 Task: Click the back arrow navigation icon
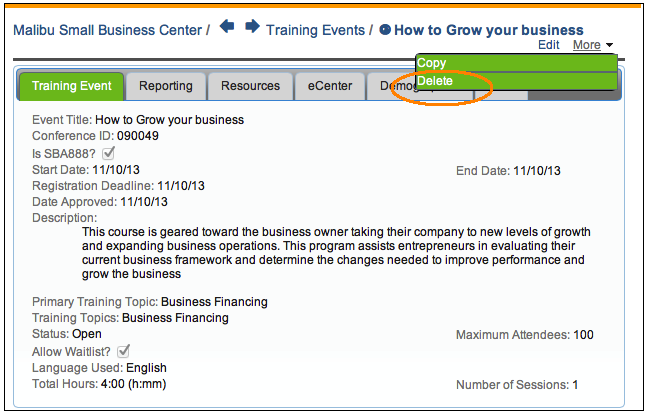pos(227,28)
